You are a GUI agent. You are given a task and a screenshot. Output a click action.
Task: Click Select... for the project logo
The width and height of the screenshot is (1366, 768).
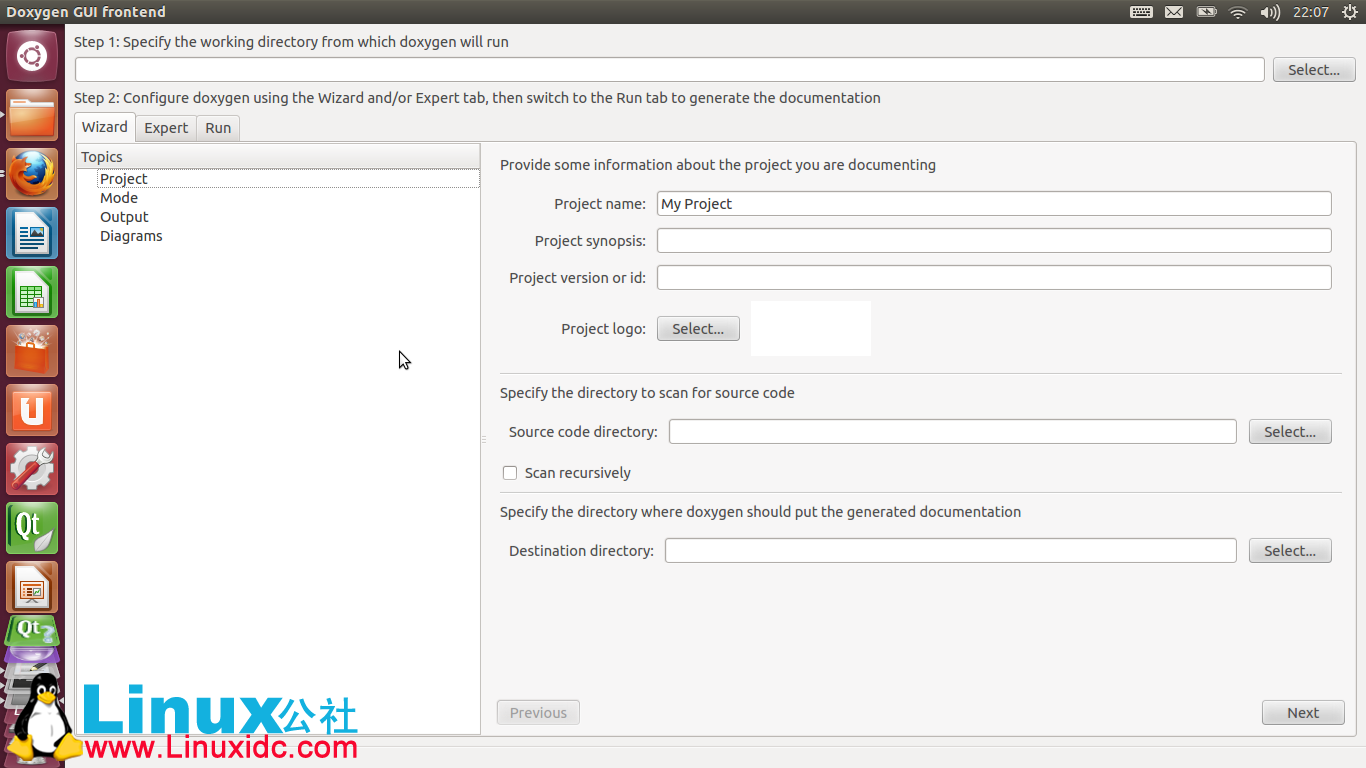point(698,329)
